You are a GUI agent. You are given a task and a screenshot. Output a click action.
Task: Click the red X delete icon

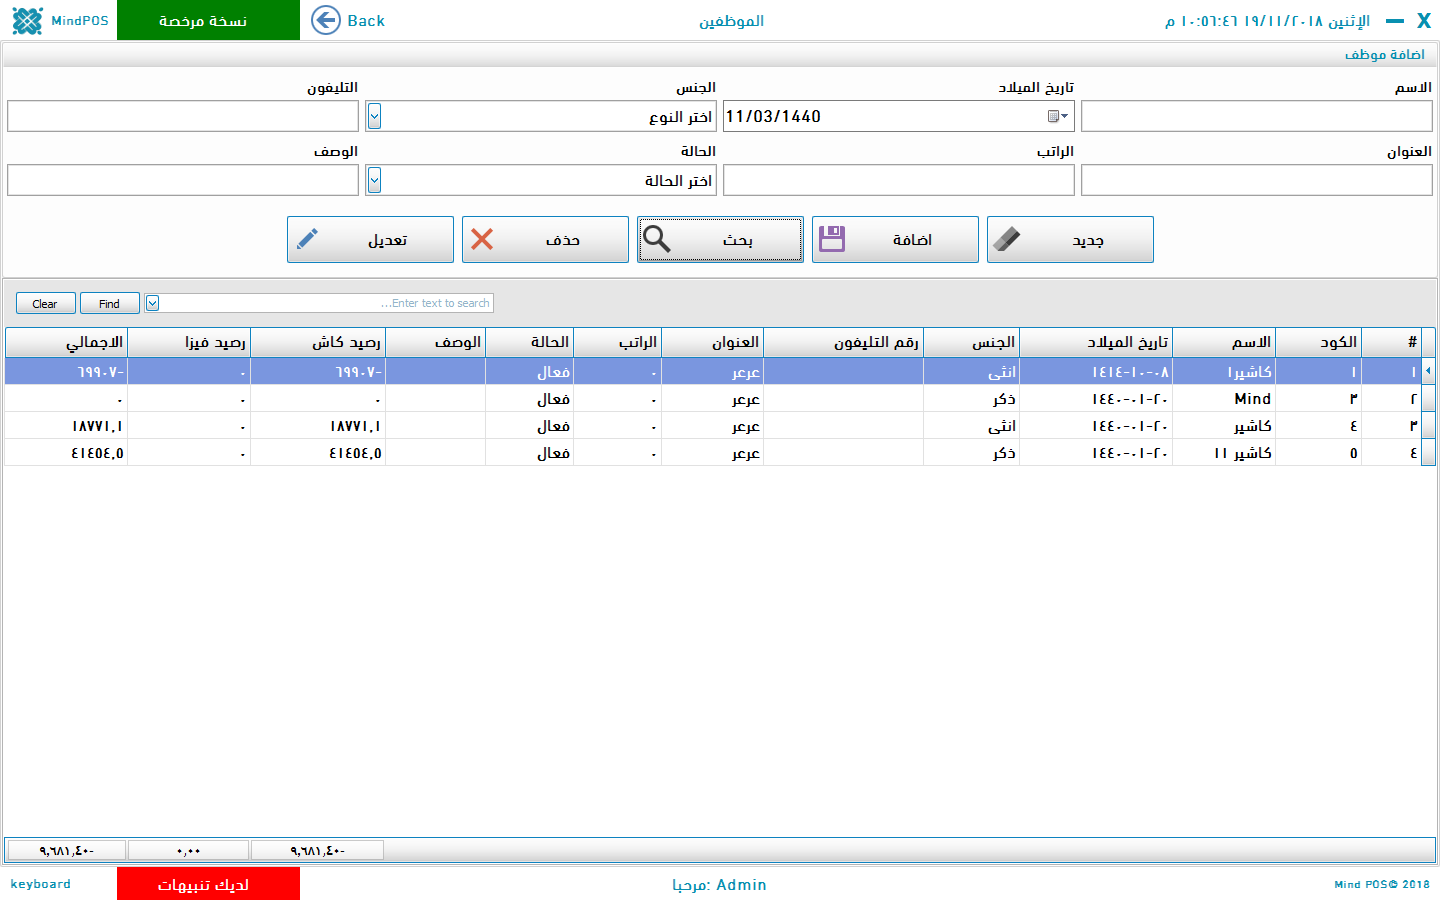point(482,239)
